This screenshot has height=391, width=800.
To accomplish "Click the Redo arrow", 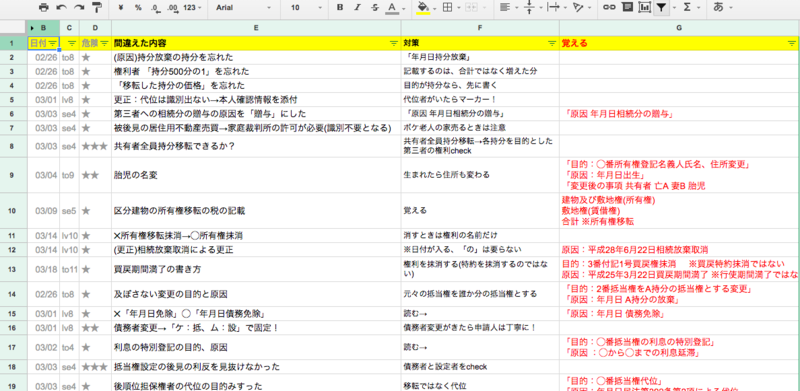I will tap(79, 8).
